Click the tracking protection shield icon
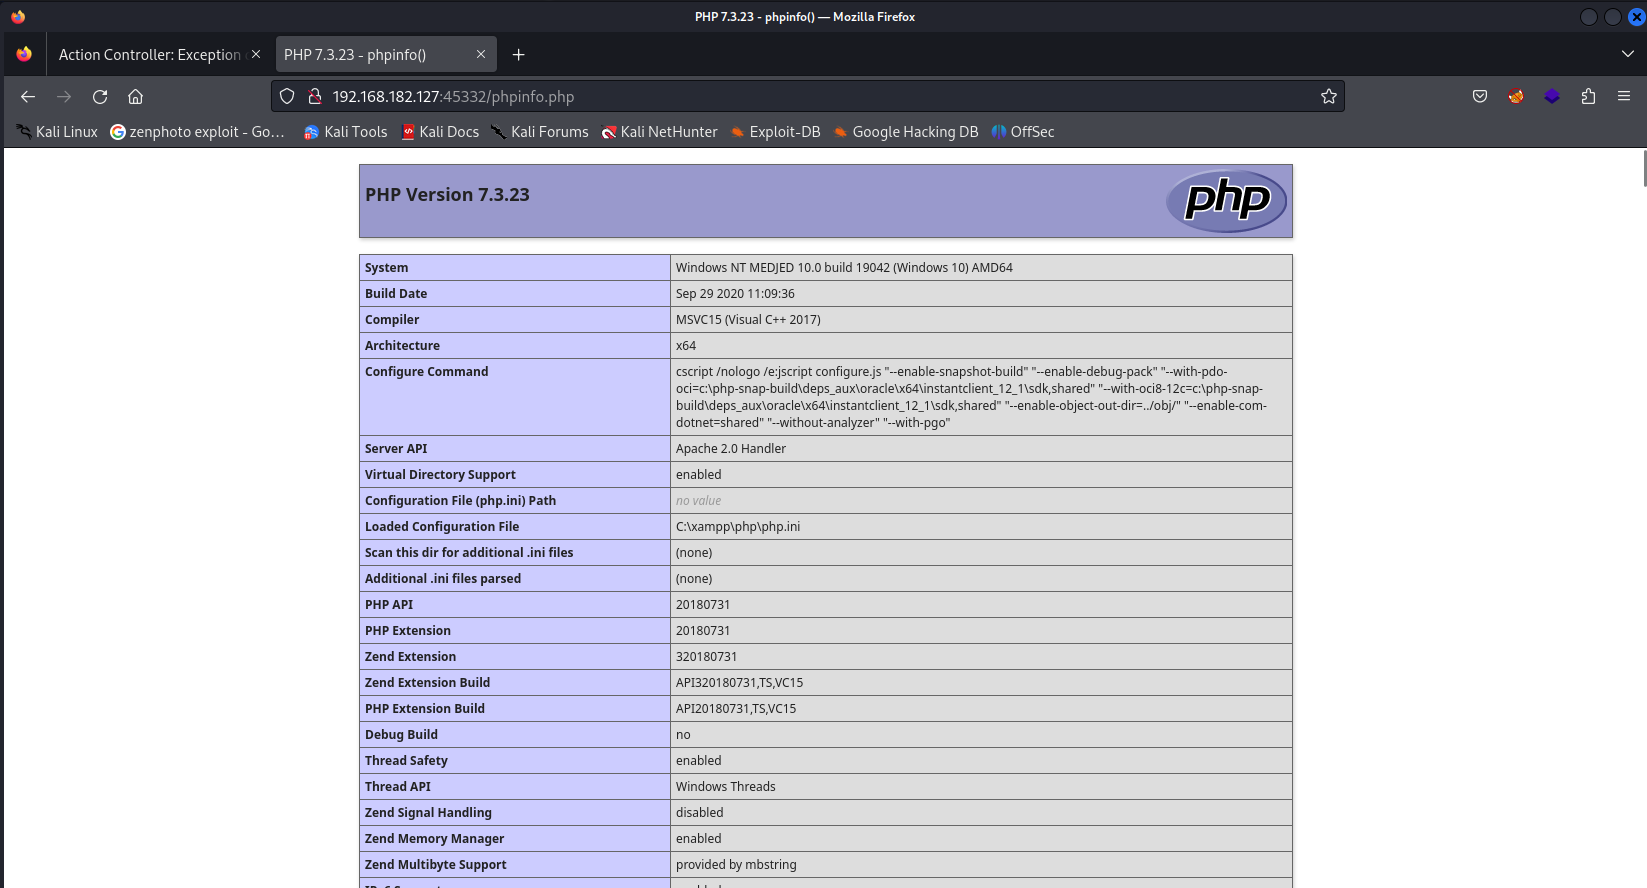1647x888 pixels. pyautogui.click(x=287, y=97)
